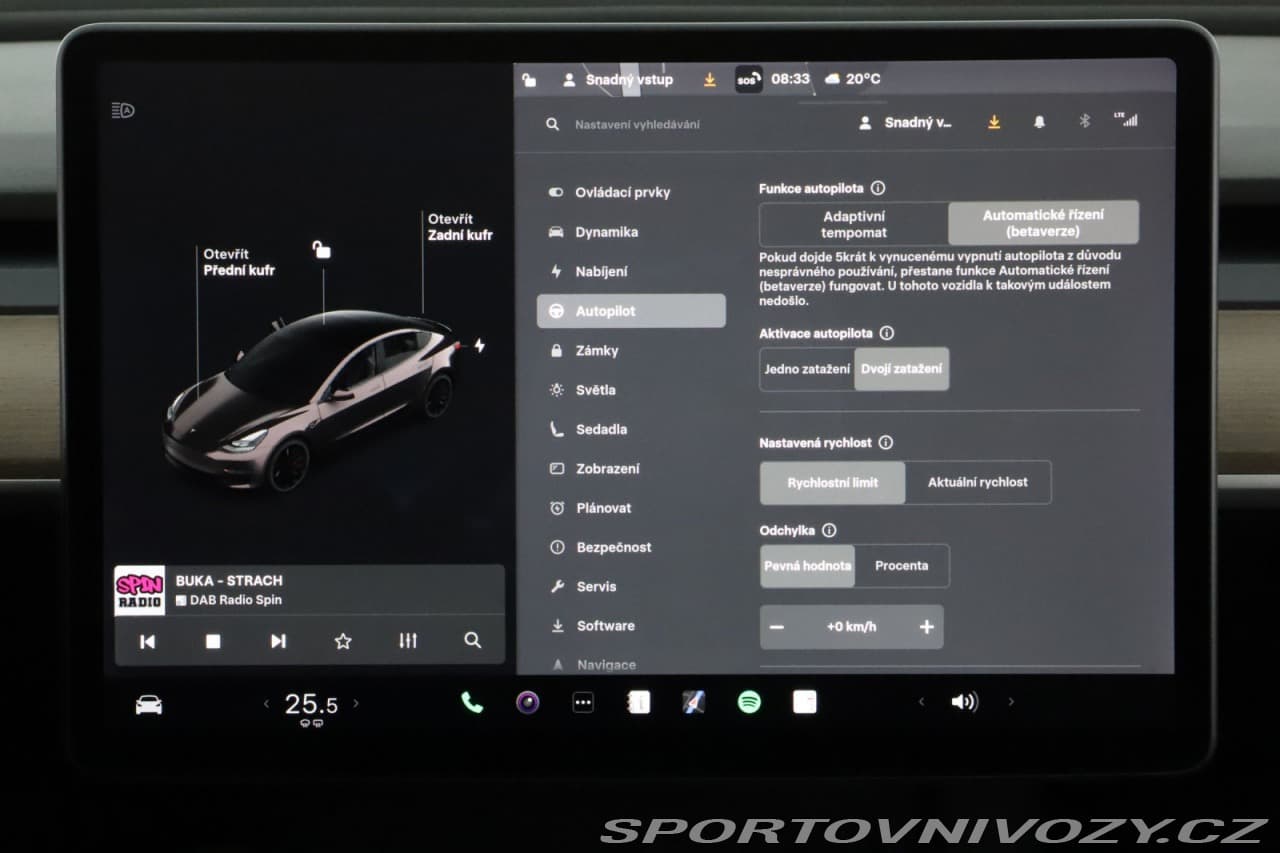Tap the speaker volume icon
This screenshot has width=1280, height=853.
click(964, 702)
